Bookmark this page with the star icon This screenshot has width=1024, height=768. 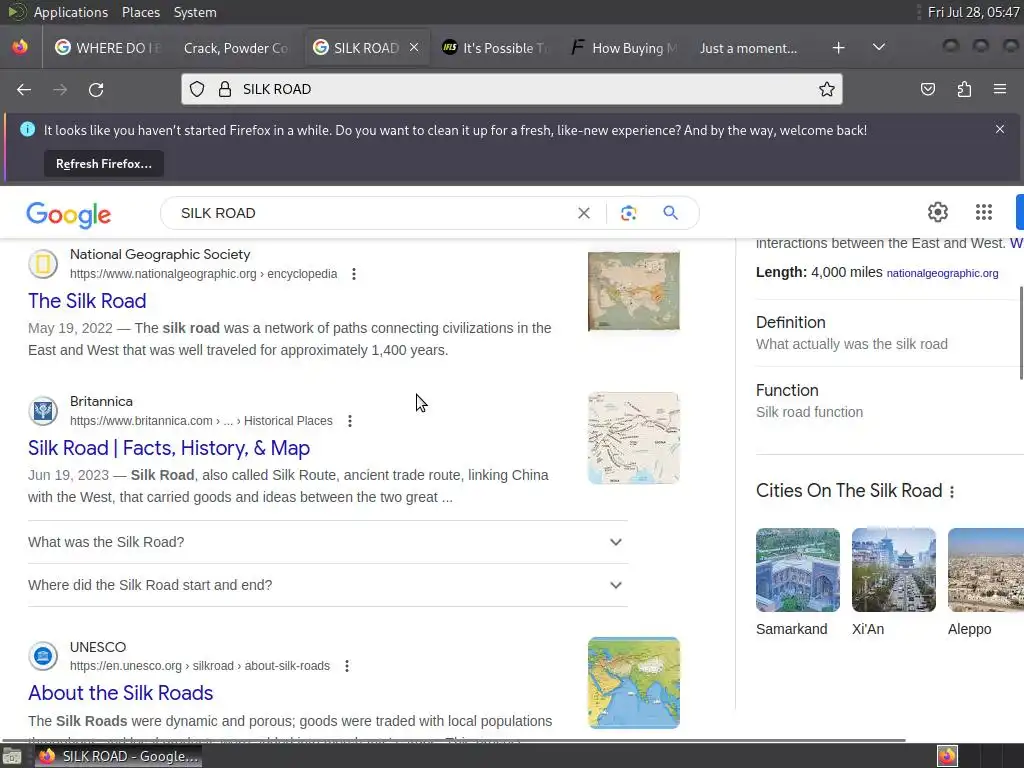827,89
